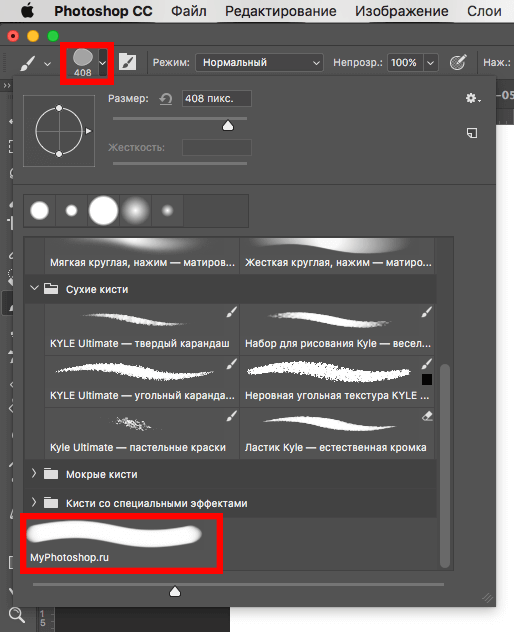Select the Zoom tool magnifier icon

17,615
